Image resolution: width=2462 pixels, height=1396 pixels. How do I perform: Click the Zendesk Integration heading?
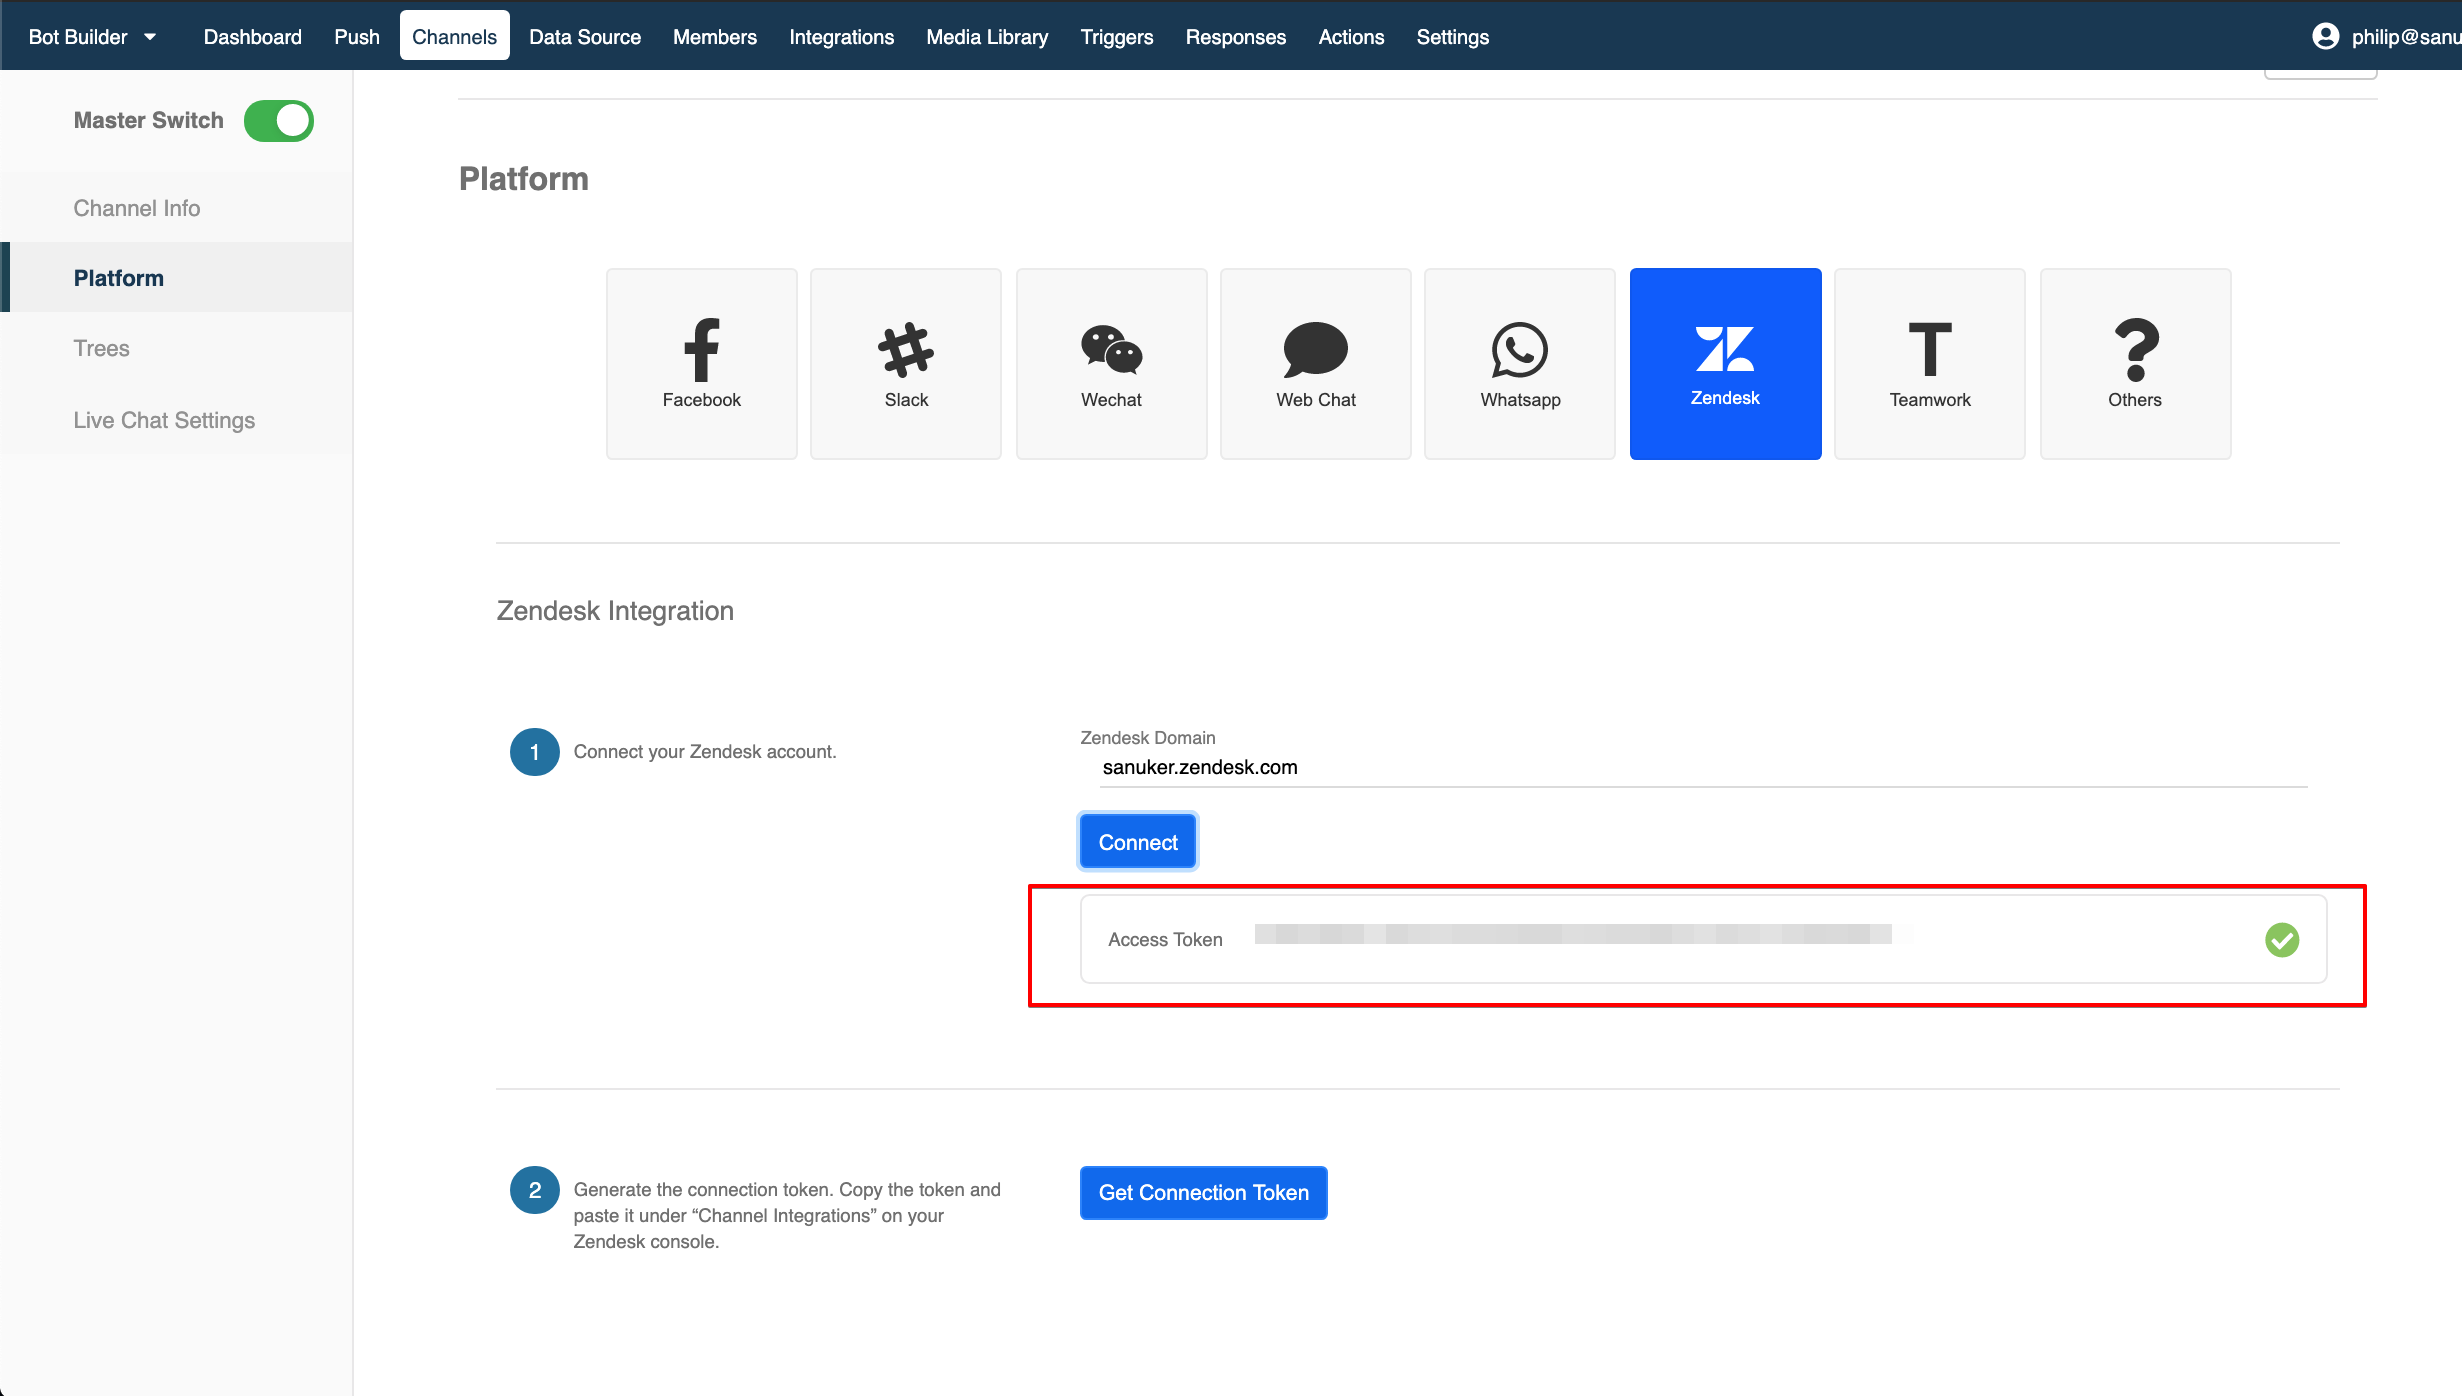(615, 611)
